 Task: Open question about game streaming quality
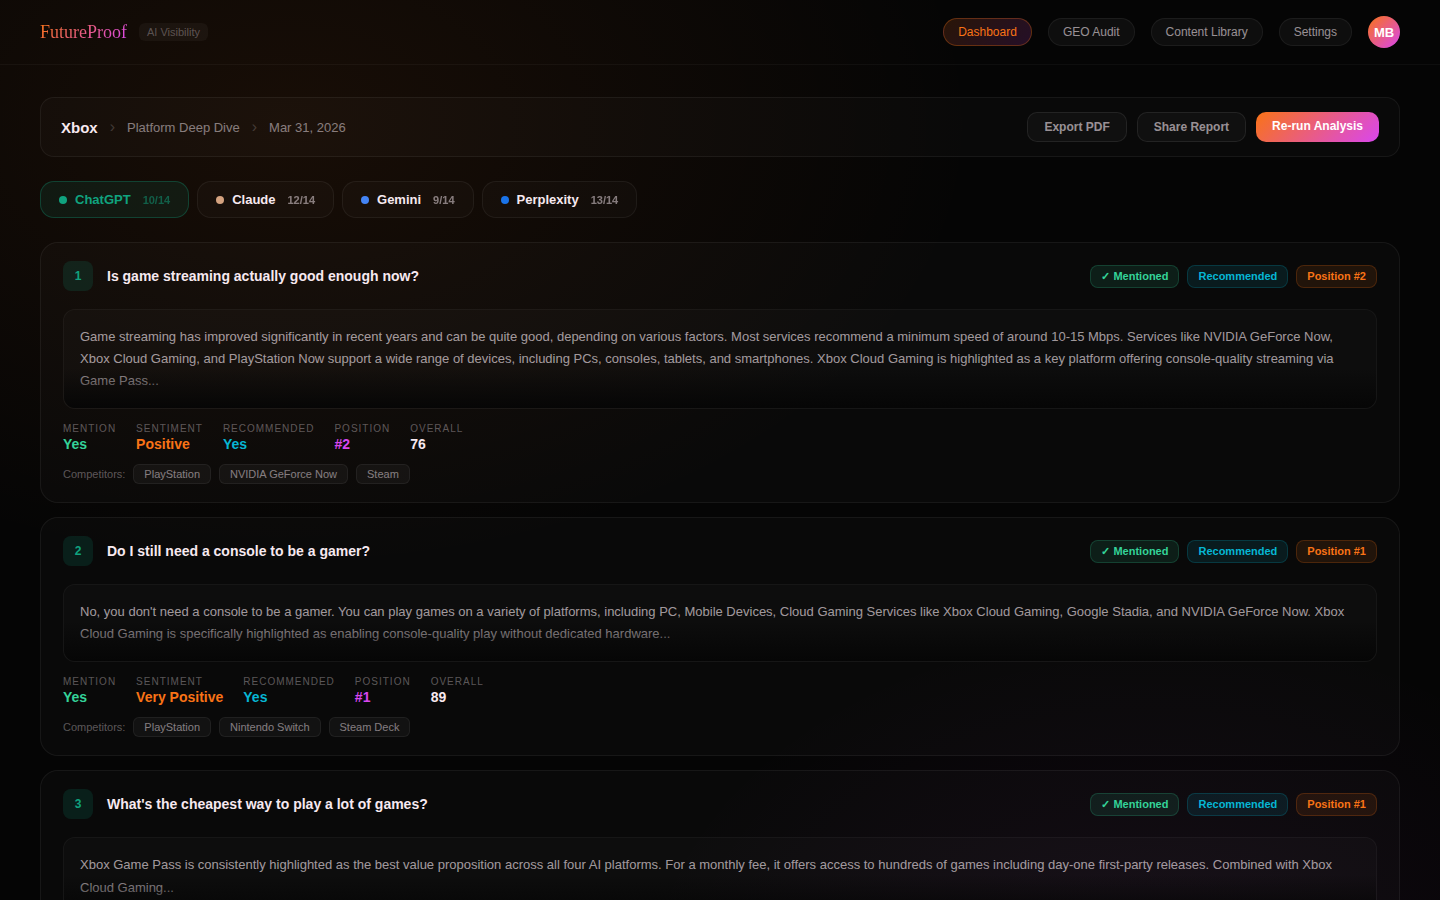click(263, 276)
